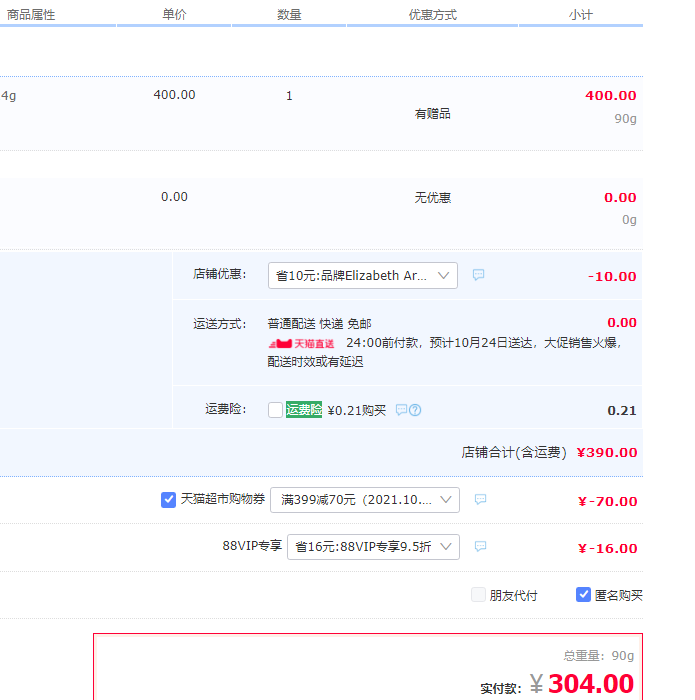
Task: Untick the 匿名购买 checkbox
Action: tap(583, 595)
